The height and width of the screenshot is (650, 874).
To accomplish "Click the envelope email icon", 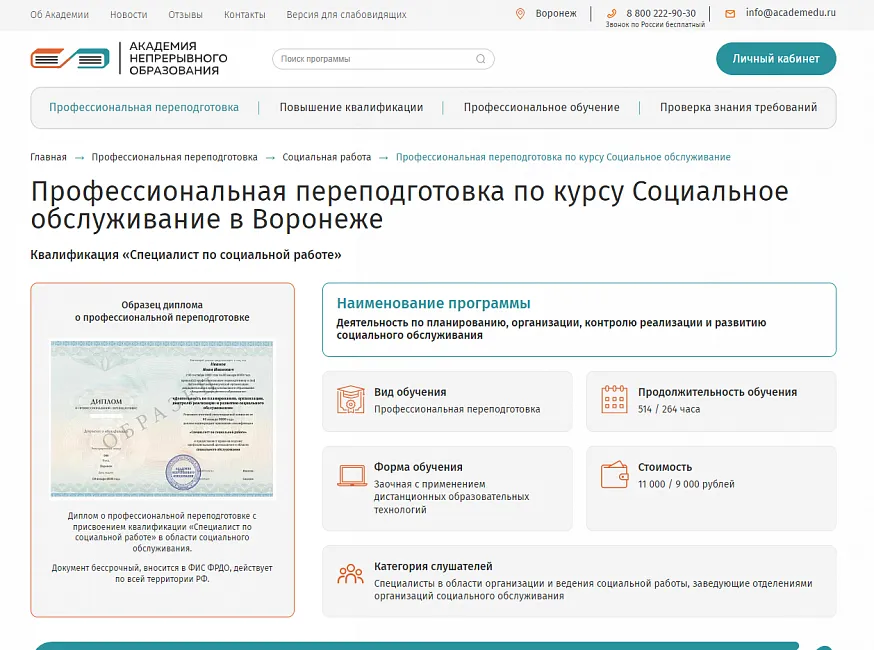I will pyautogui.click(x=730, y=13).
